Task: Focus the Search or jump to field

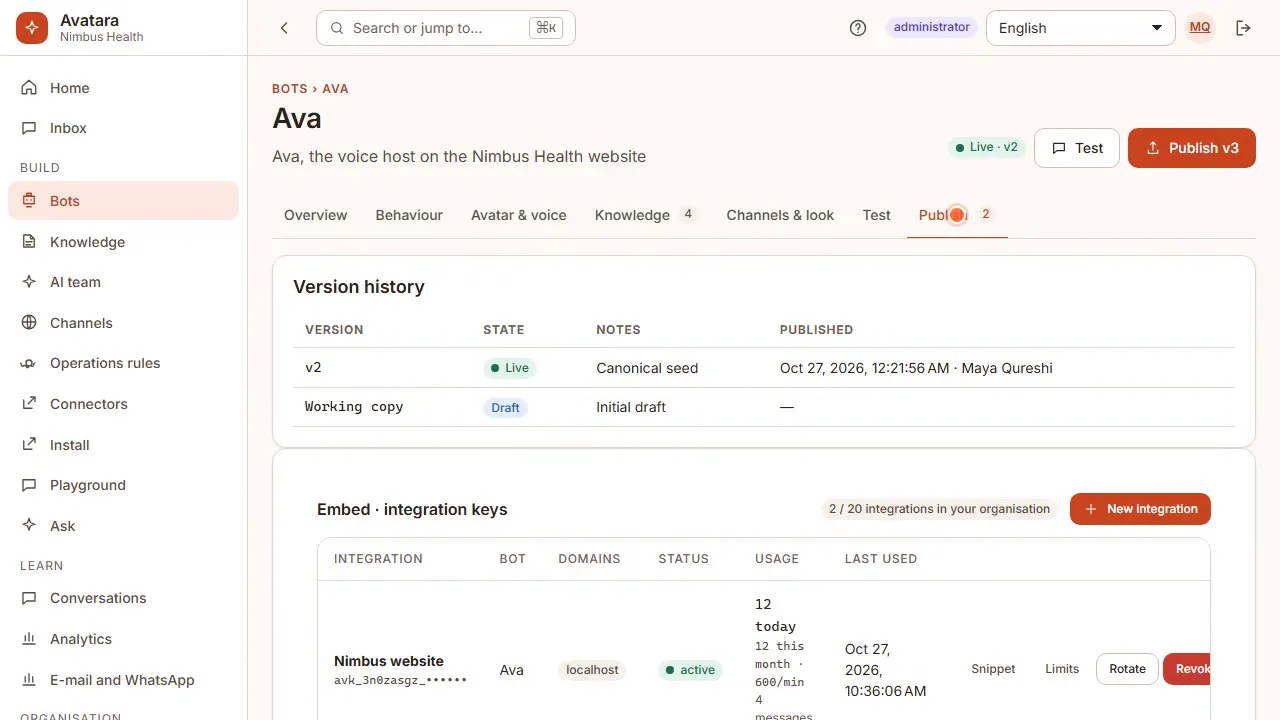Action: coord(446,28)
